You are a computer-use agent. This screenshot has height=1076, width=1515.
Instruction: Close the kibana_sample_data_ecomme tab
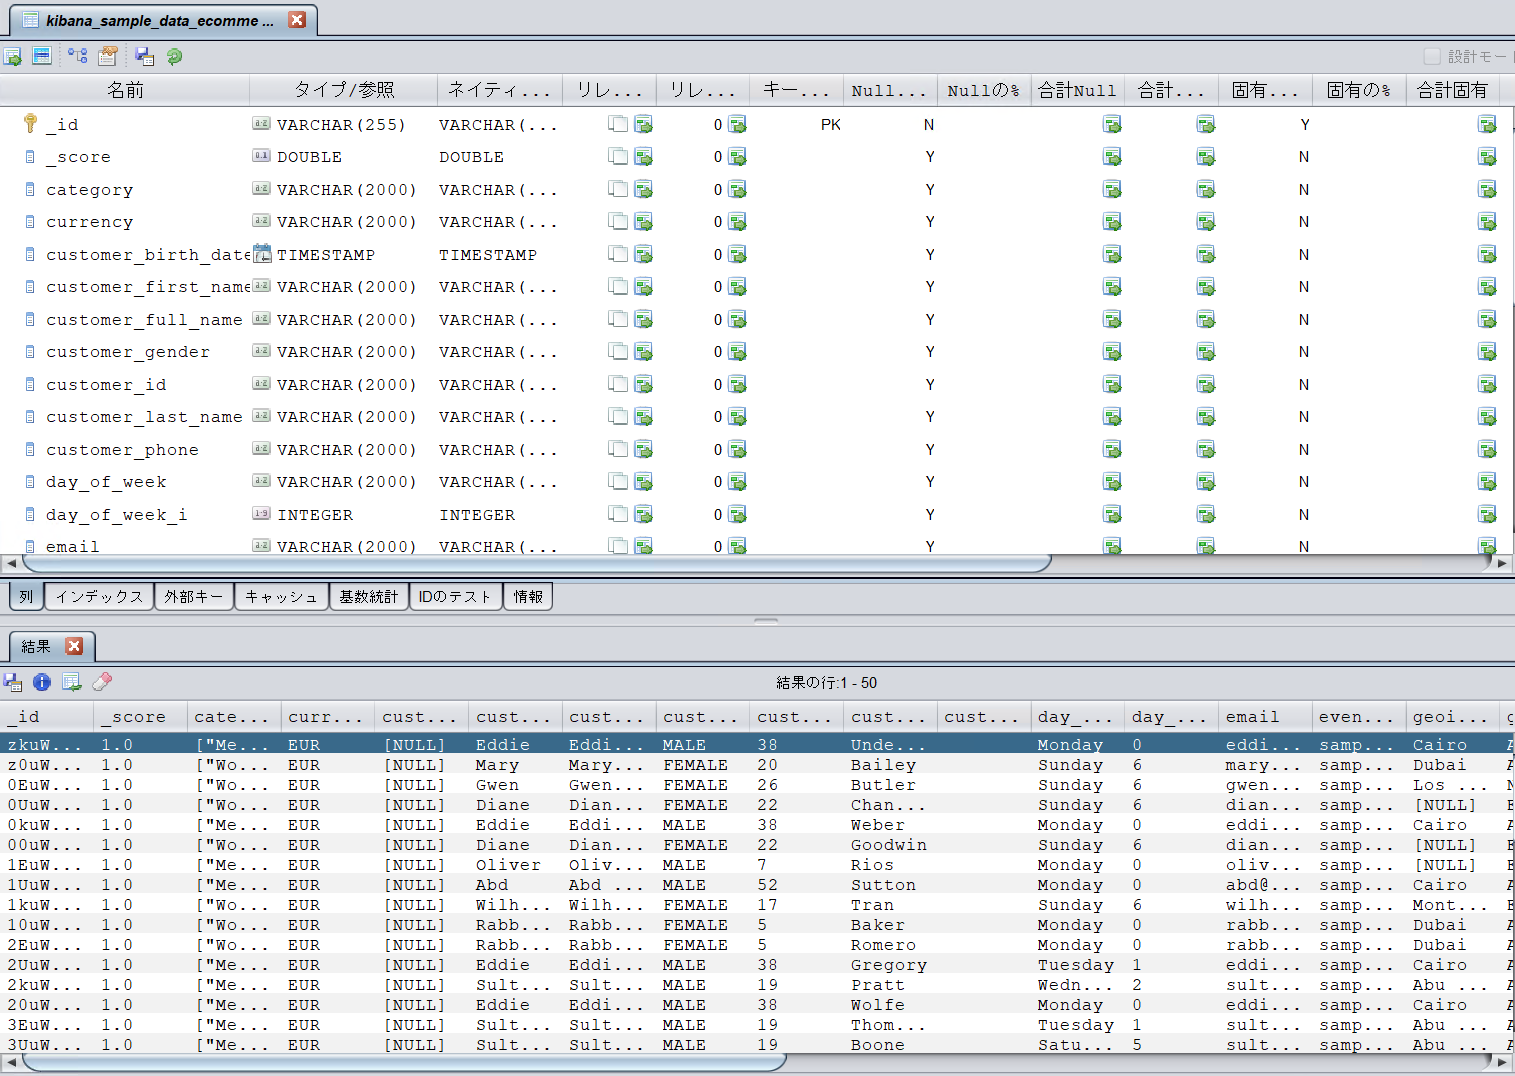pyautogui.click(x=297, y=19)
